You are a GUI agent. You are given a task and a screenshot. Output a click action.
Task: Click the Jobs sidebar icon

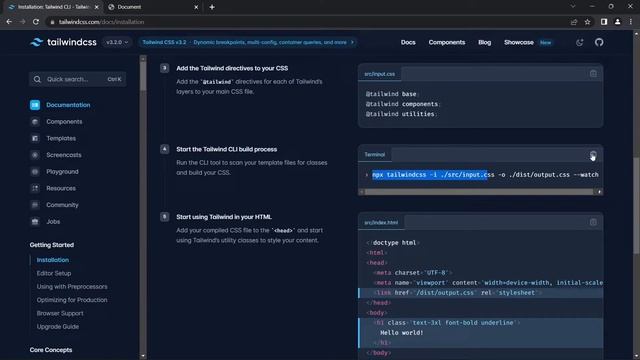pos(35,222)
